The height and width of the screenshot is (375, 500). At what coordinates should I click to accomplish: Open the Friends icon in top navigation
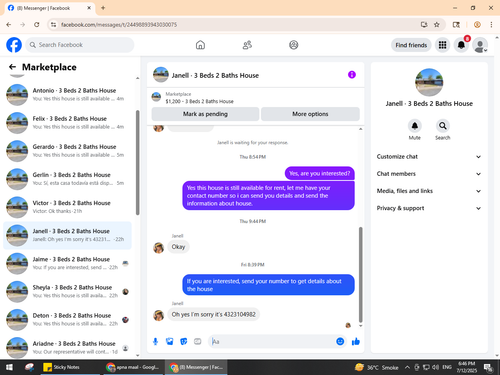click(247, 45)
